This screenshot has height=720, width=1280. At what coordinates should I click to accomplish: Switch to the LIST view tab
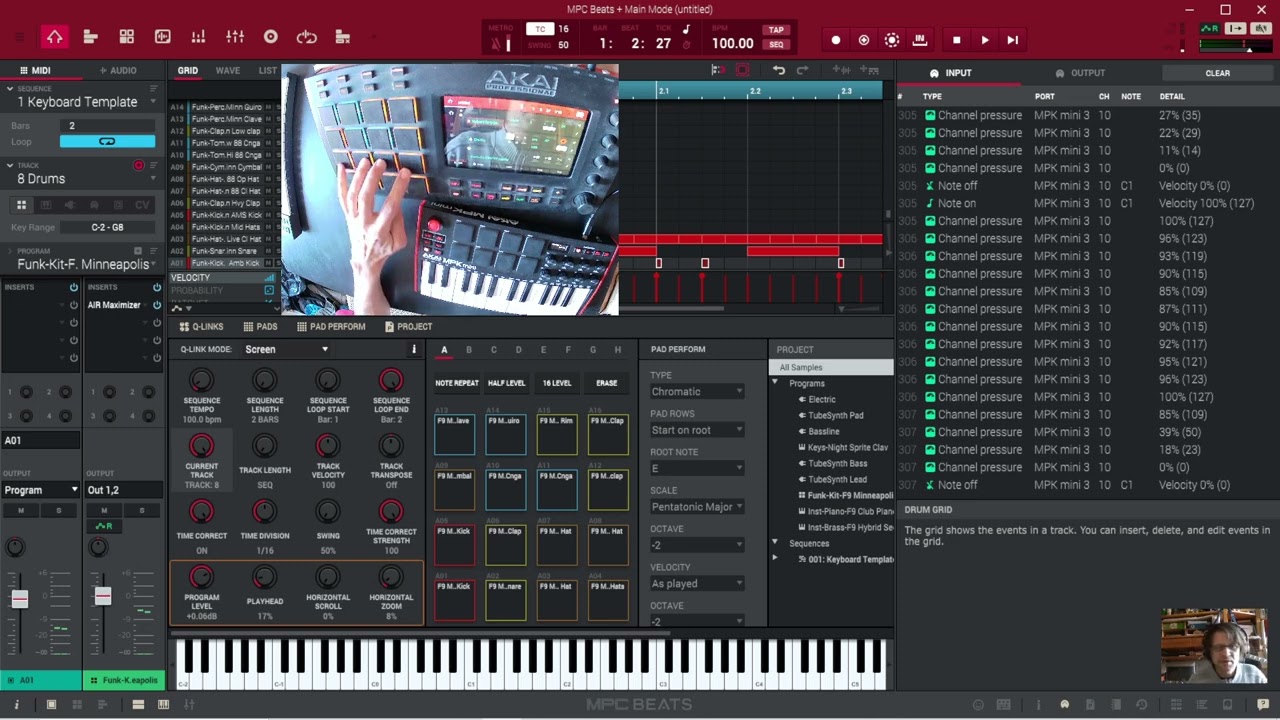coord(267,71)
